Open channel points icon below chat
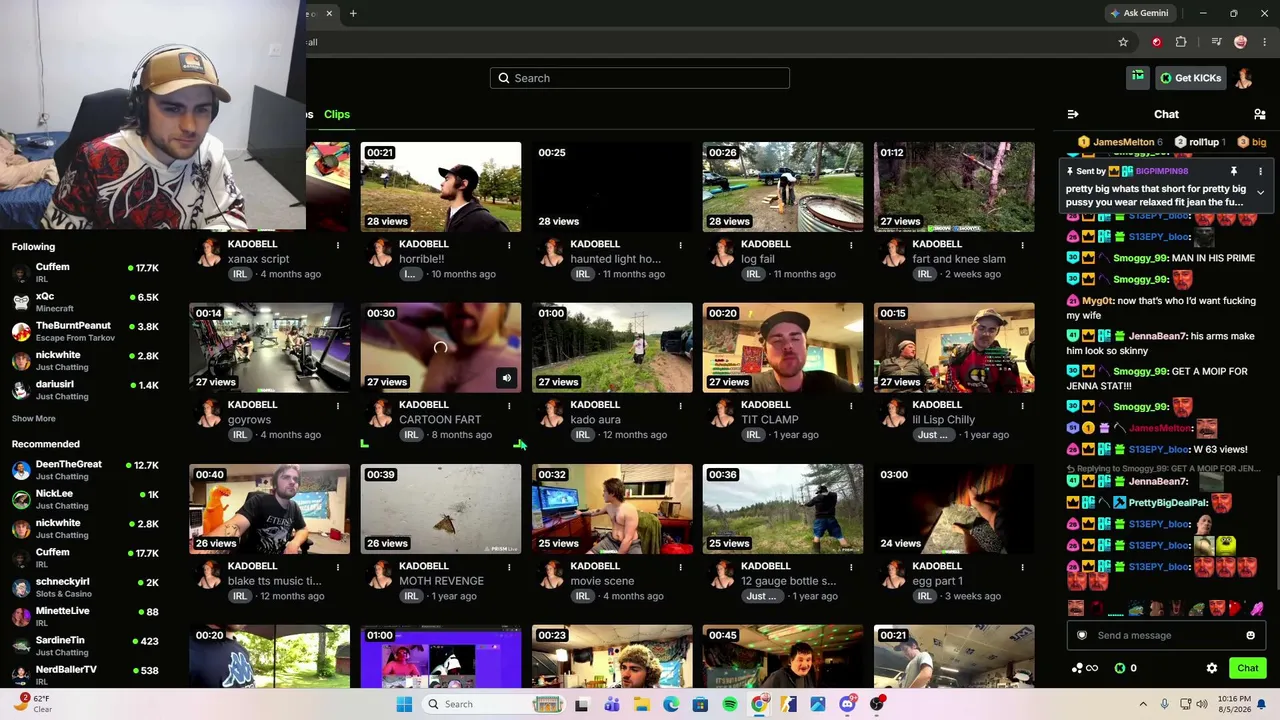The width and height of the screenshot is (1280, 720). point(1084,668)
